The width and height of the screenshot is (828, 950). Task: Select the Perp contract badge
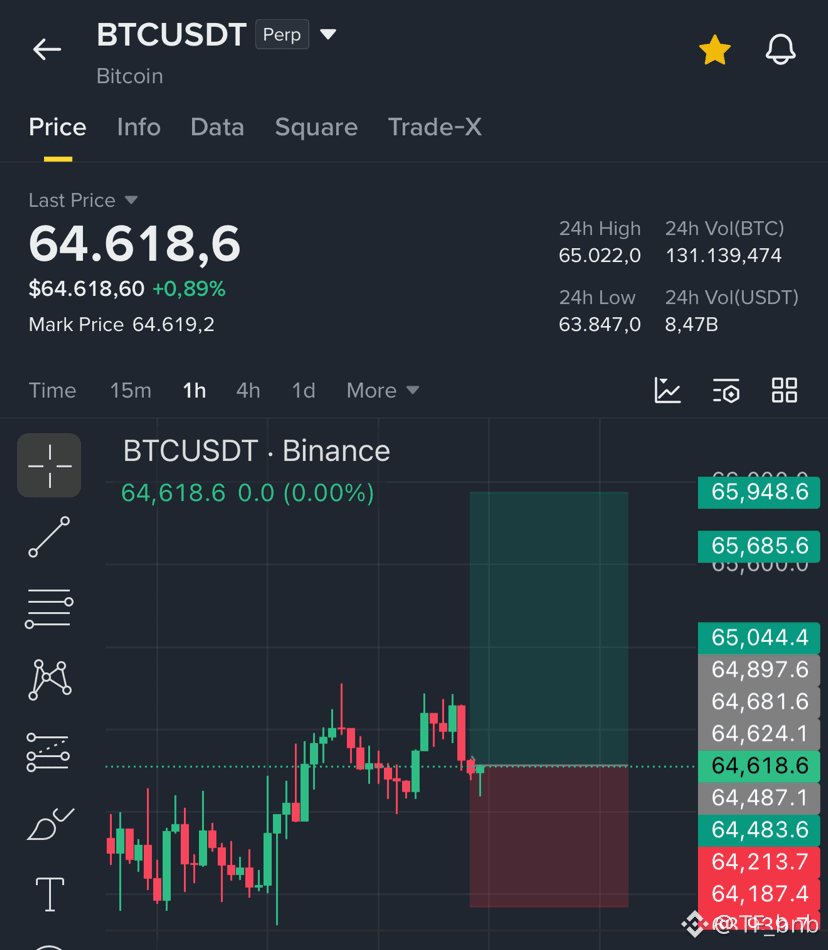(x=282, y=35)
